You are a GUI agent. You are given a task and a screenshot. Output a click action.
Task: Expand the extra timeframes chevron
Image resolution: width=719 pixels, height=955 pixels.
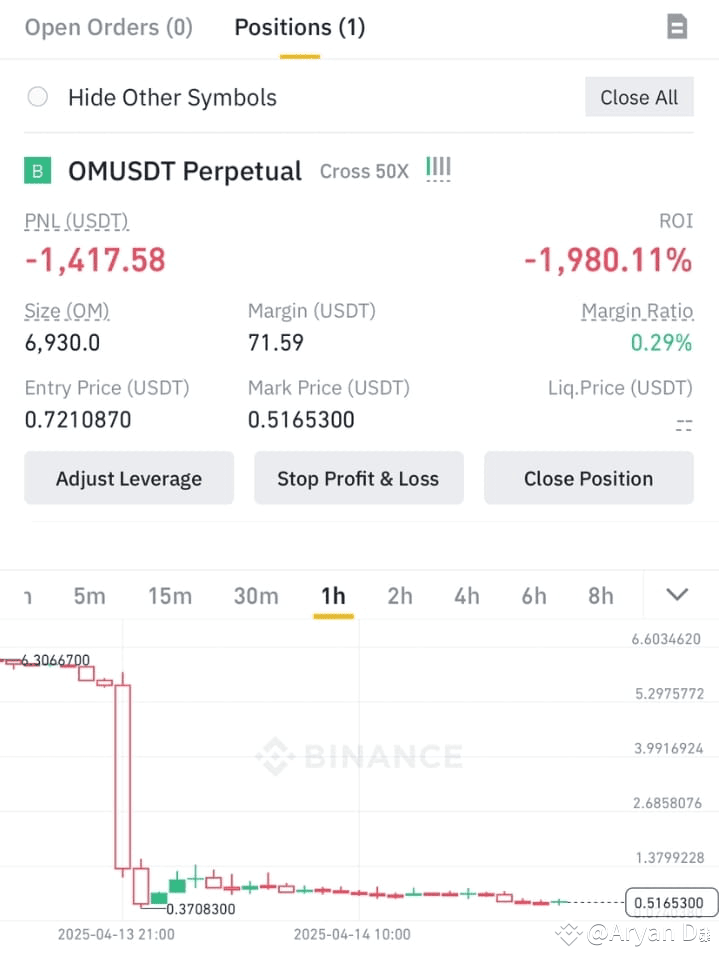(676, 594)
